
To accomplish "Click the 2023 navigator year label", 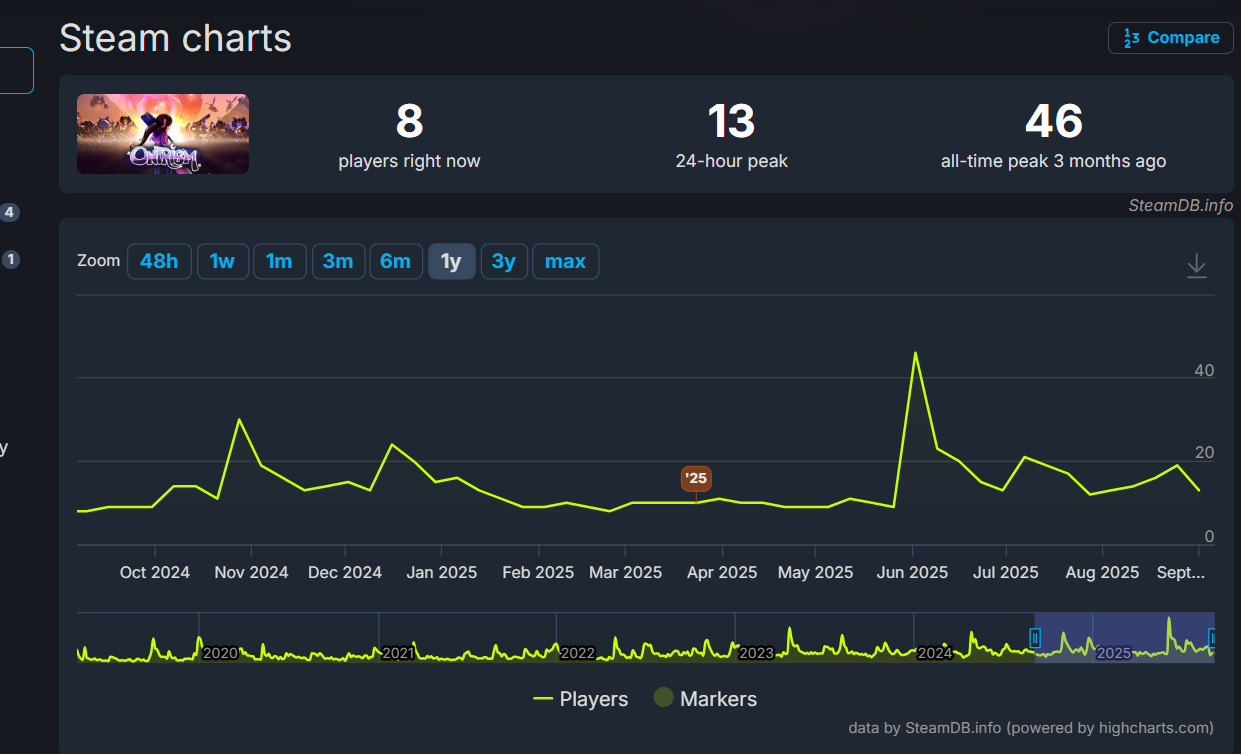I will 756,653.
